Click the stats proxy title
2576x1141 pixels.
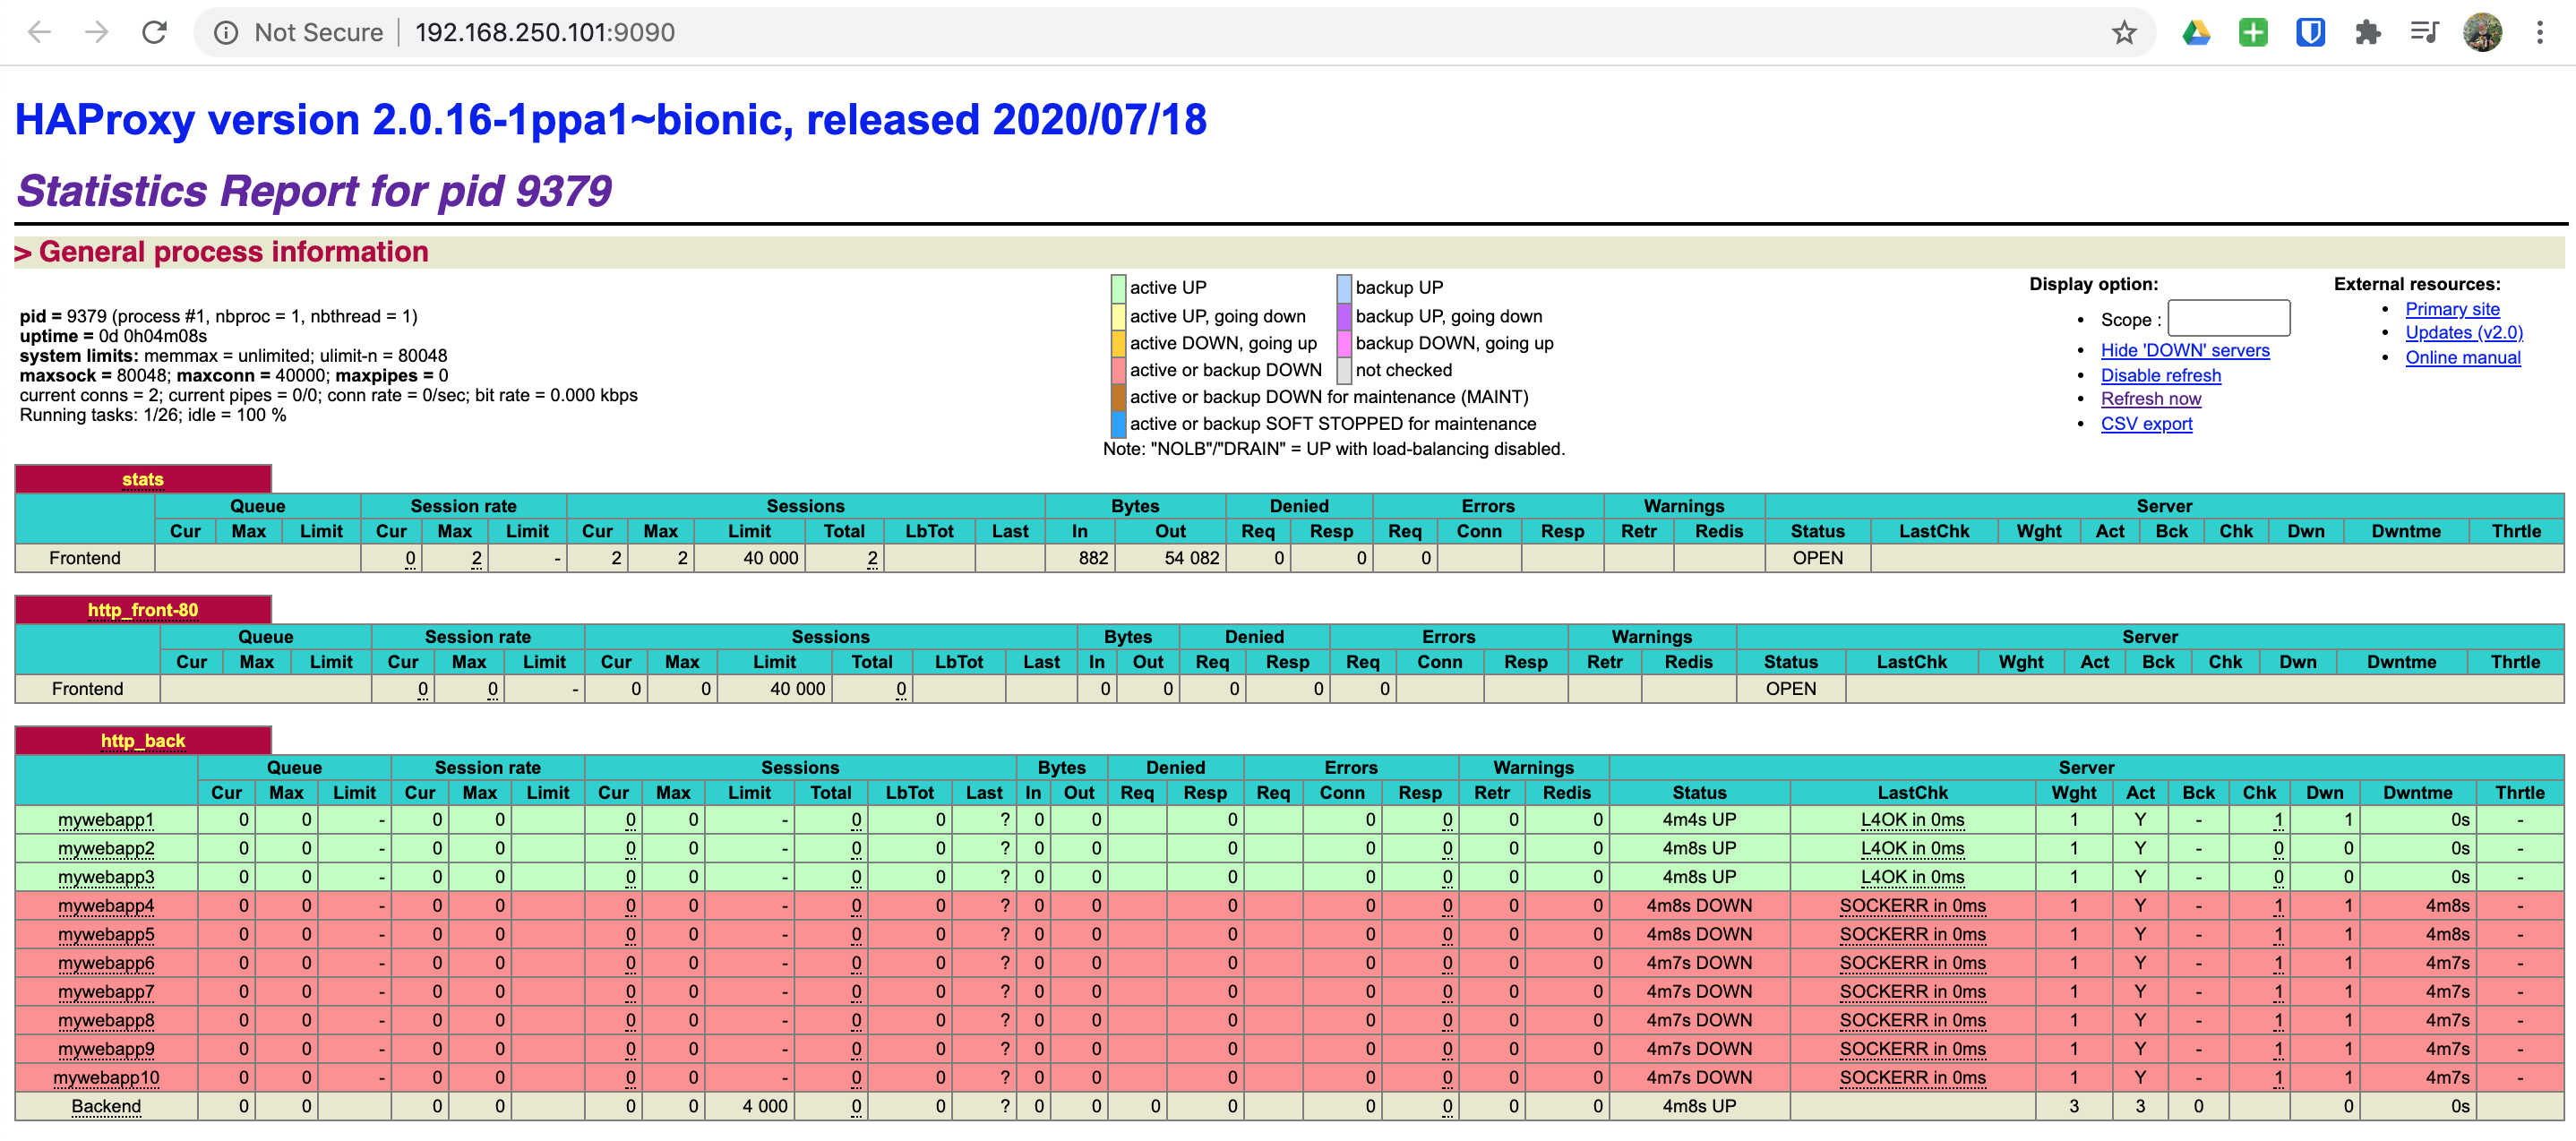coord(143,479)
